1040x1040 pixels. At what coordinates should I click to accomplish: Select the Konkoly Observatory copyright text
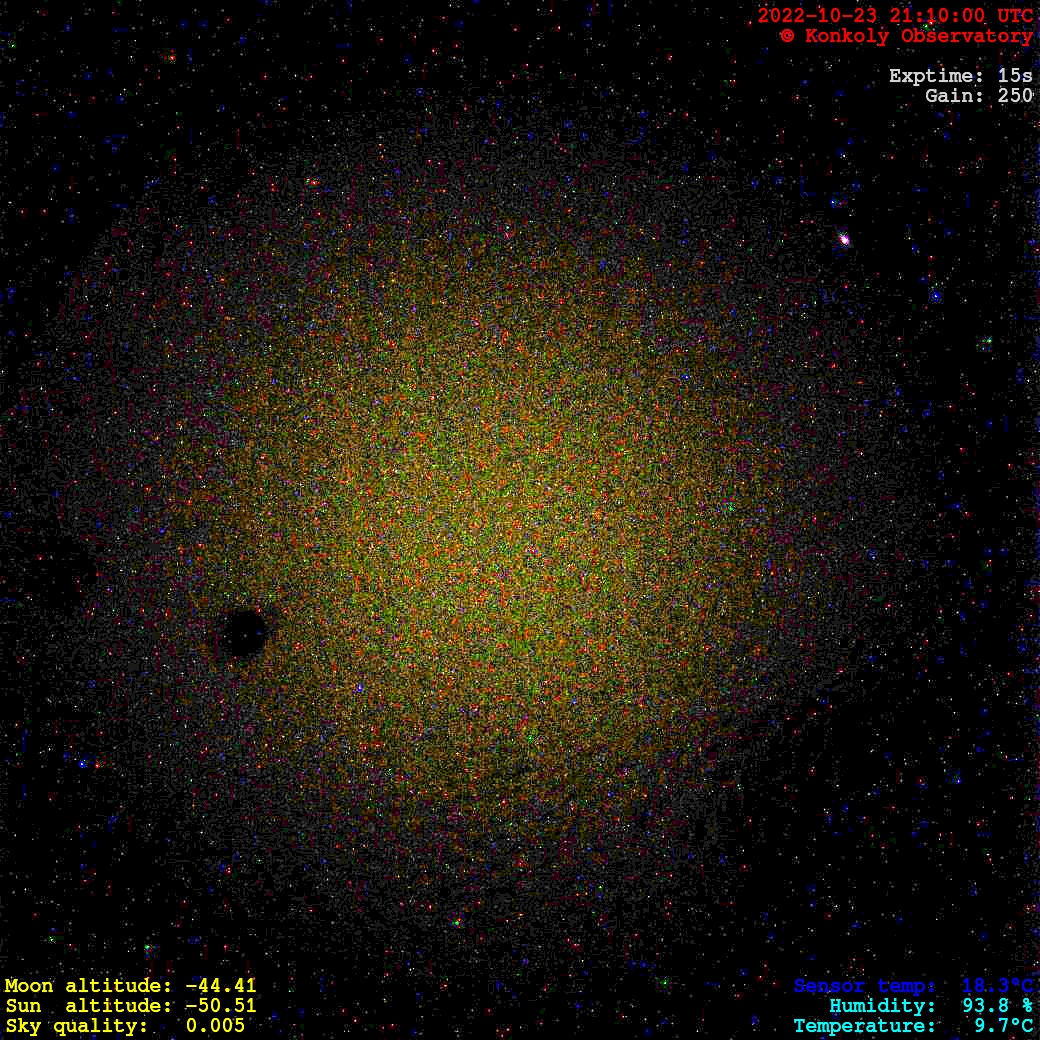pos(906,36)
